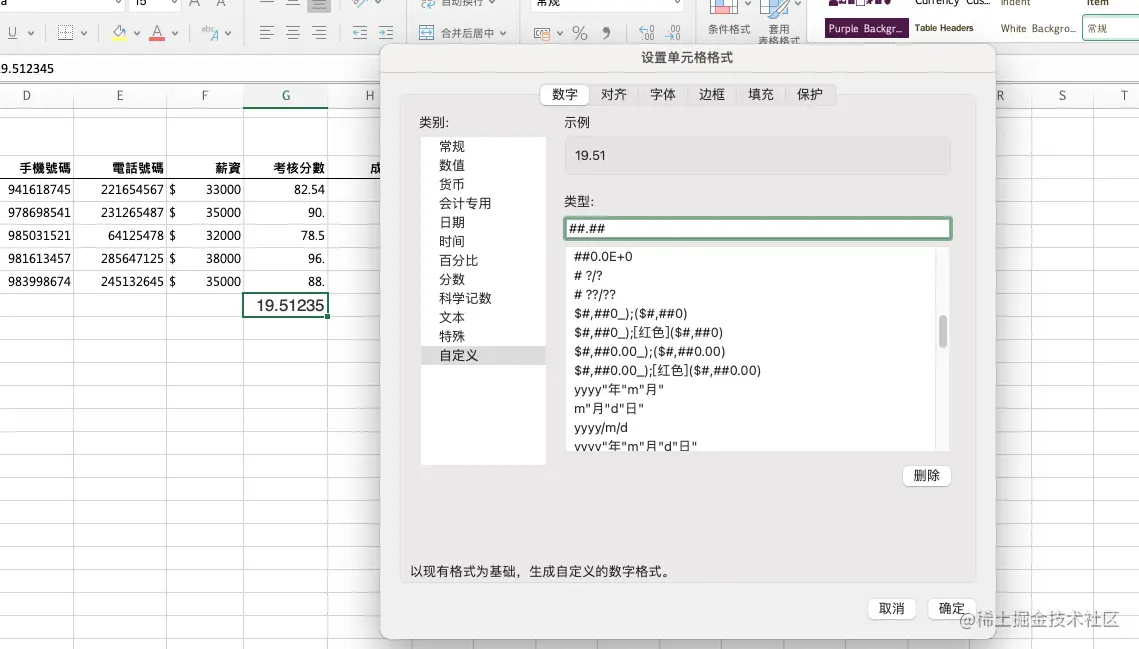The image size is (1139, 649).
Task: Click the merge and center icon
Action: pos(426,33)
